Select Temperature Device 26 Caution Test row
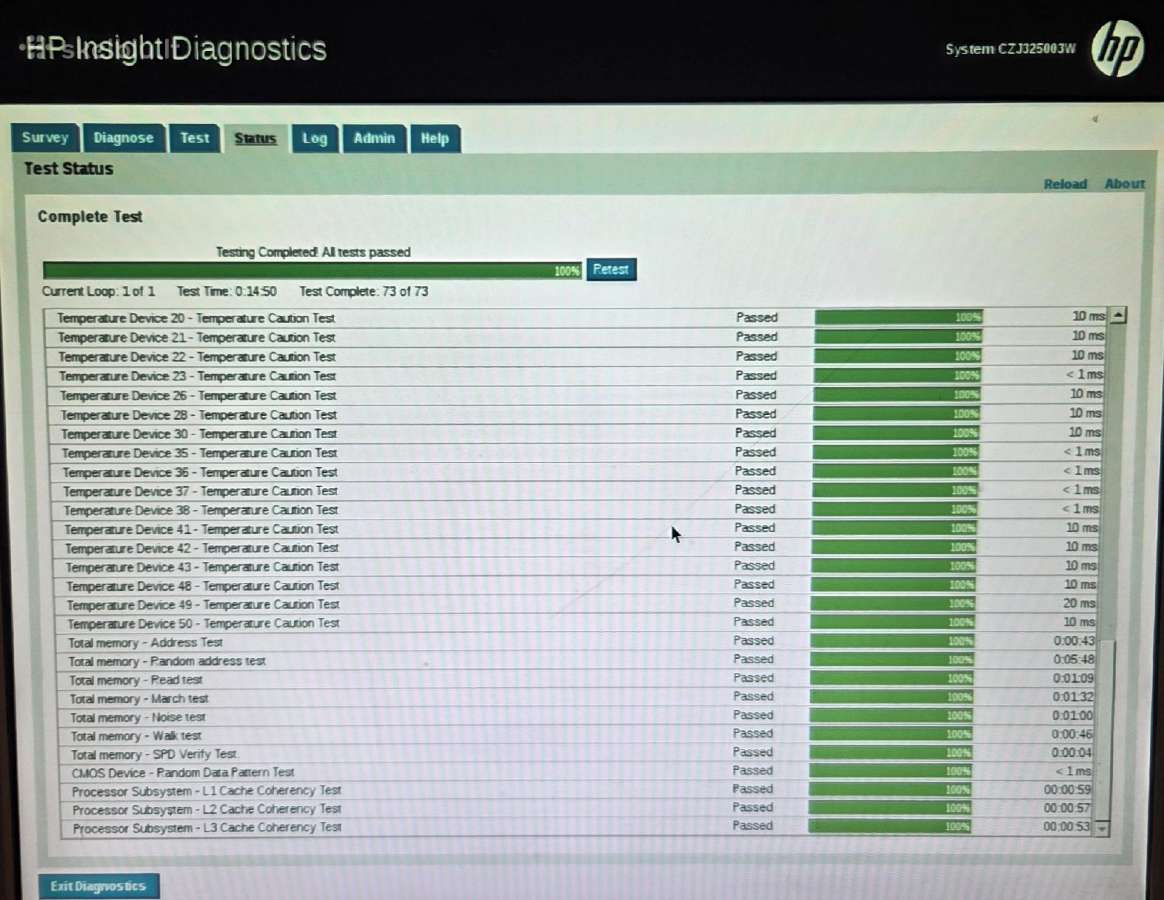1164x900 pixels. pos(576,395)
